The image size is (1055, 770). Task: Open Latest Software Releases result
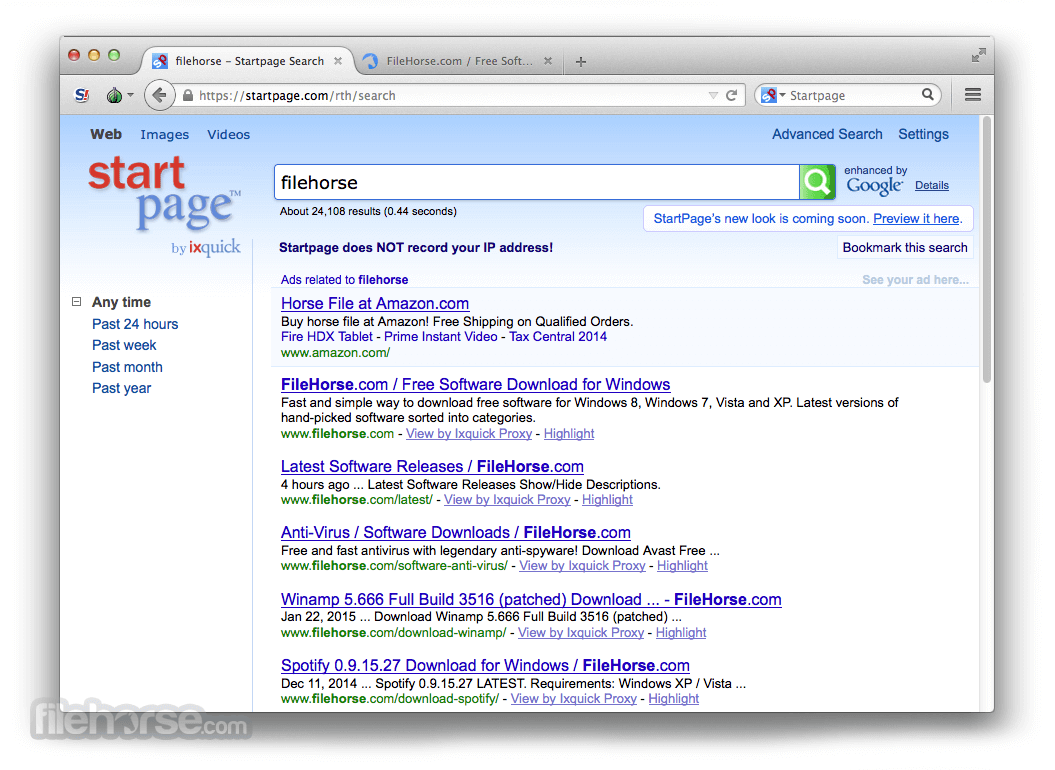[x=432, y=466]
